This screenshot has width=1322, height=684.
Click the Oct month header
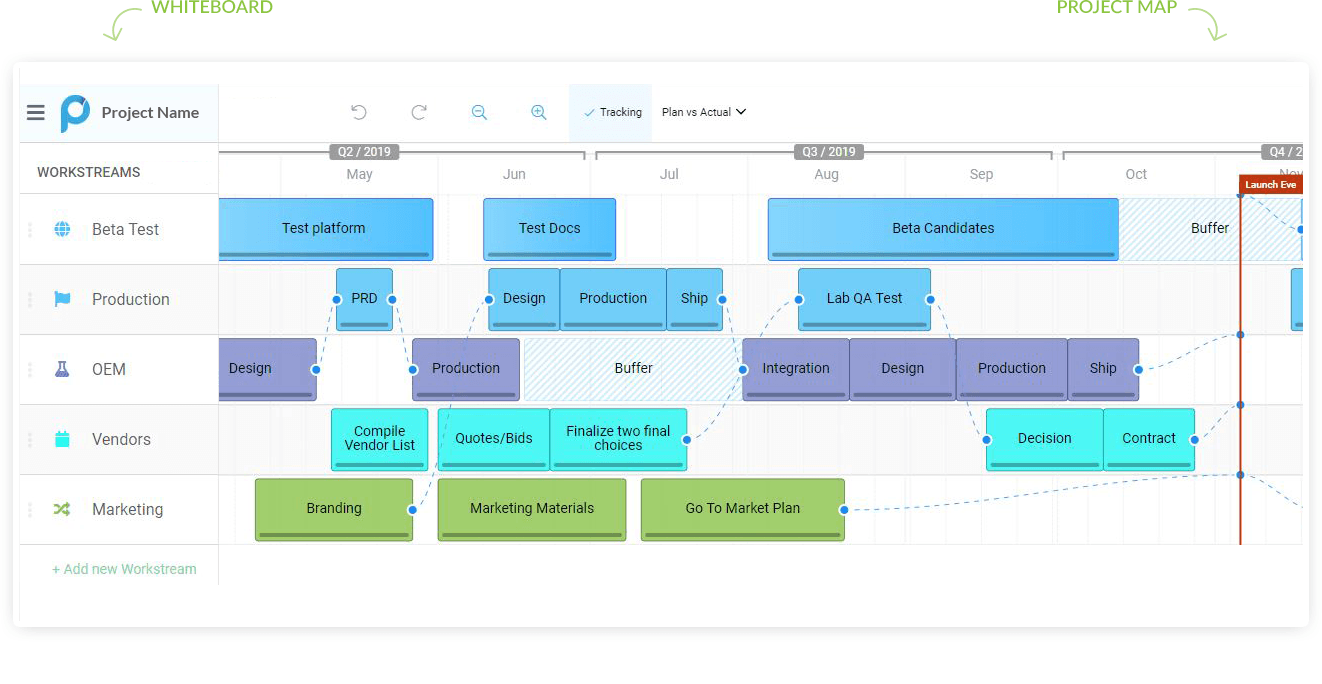[x=1136, y=174]
